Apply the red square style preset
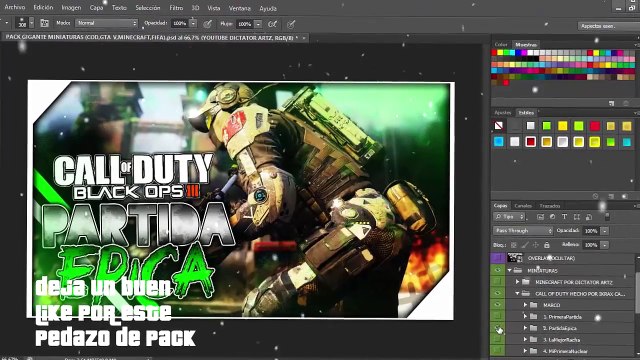The height and width of the screenshot is (360, 640). pyautogui.click(x=595, y=126)
